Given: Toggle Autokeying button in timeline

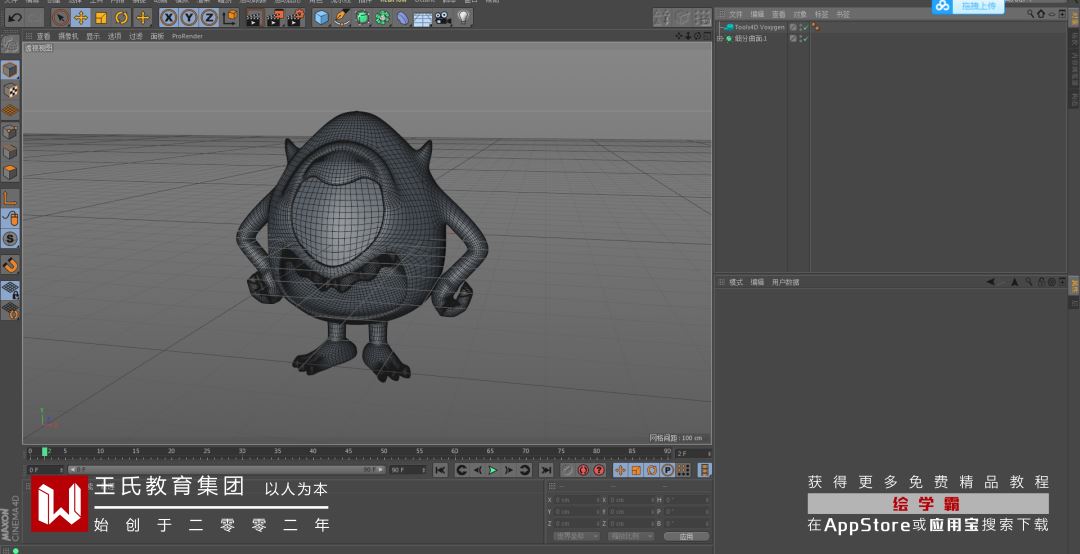Looking at the screenshot, I should click(583, 470).
